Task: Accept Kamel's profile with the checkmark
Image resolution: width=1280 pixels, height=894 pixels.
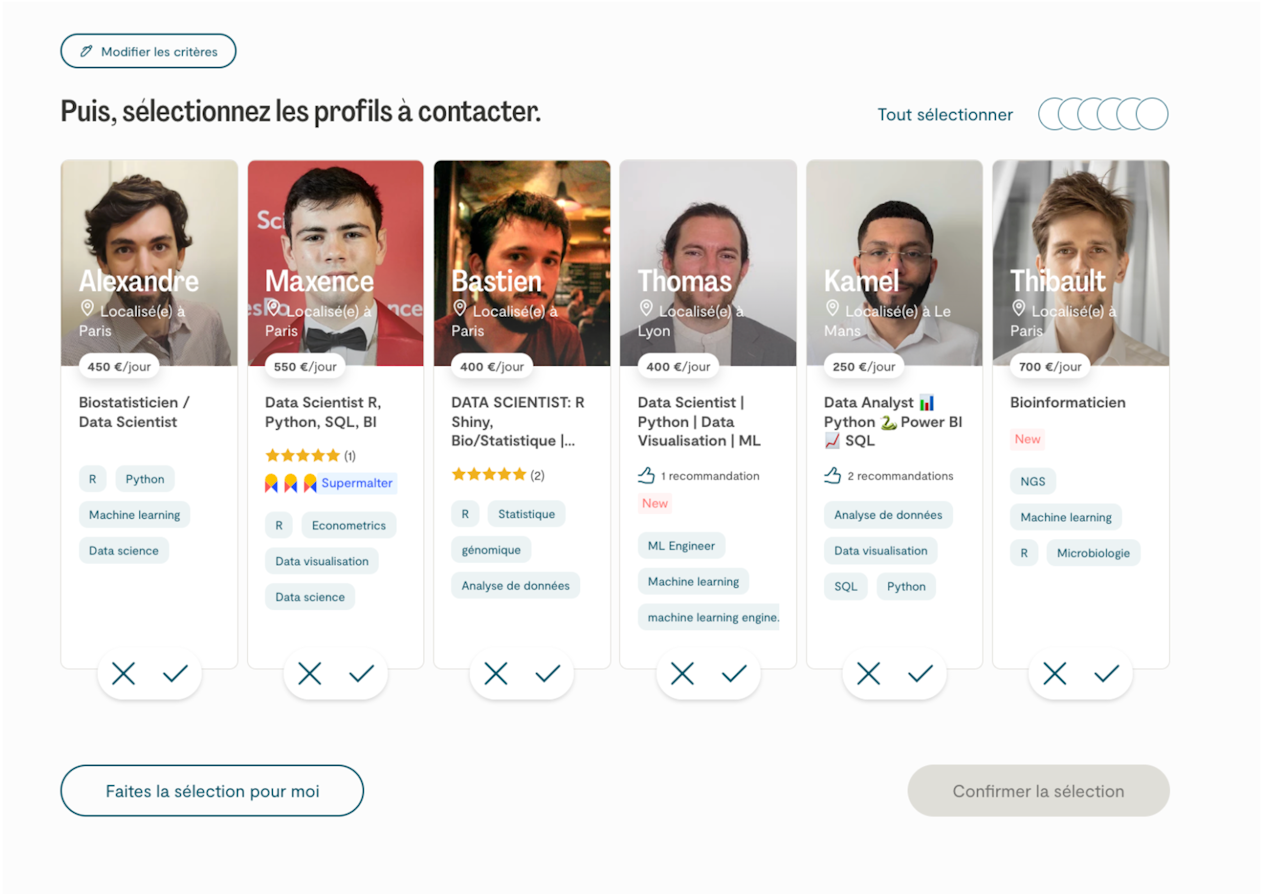Action: click(920, 674)
